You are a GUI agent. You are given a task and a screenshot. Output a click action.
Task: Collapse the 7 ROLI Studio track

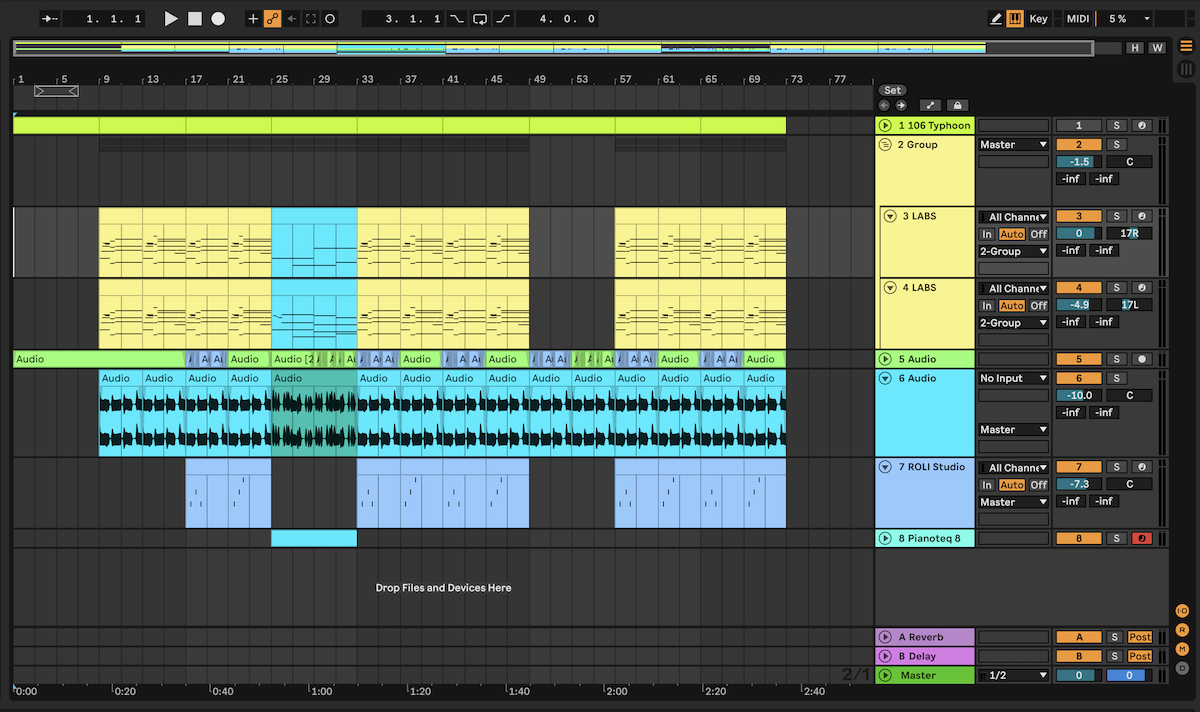(885, 467)
